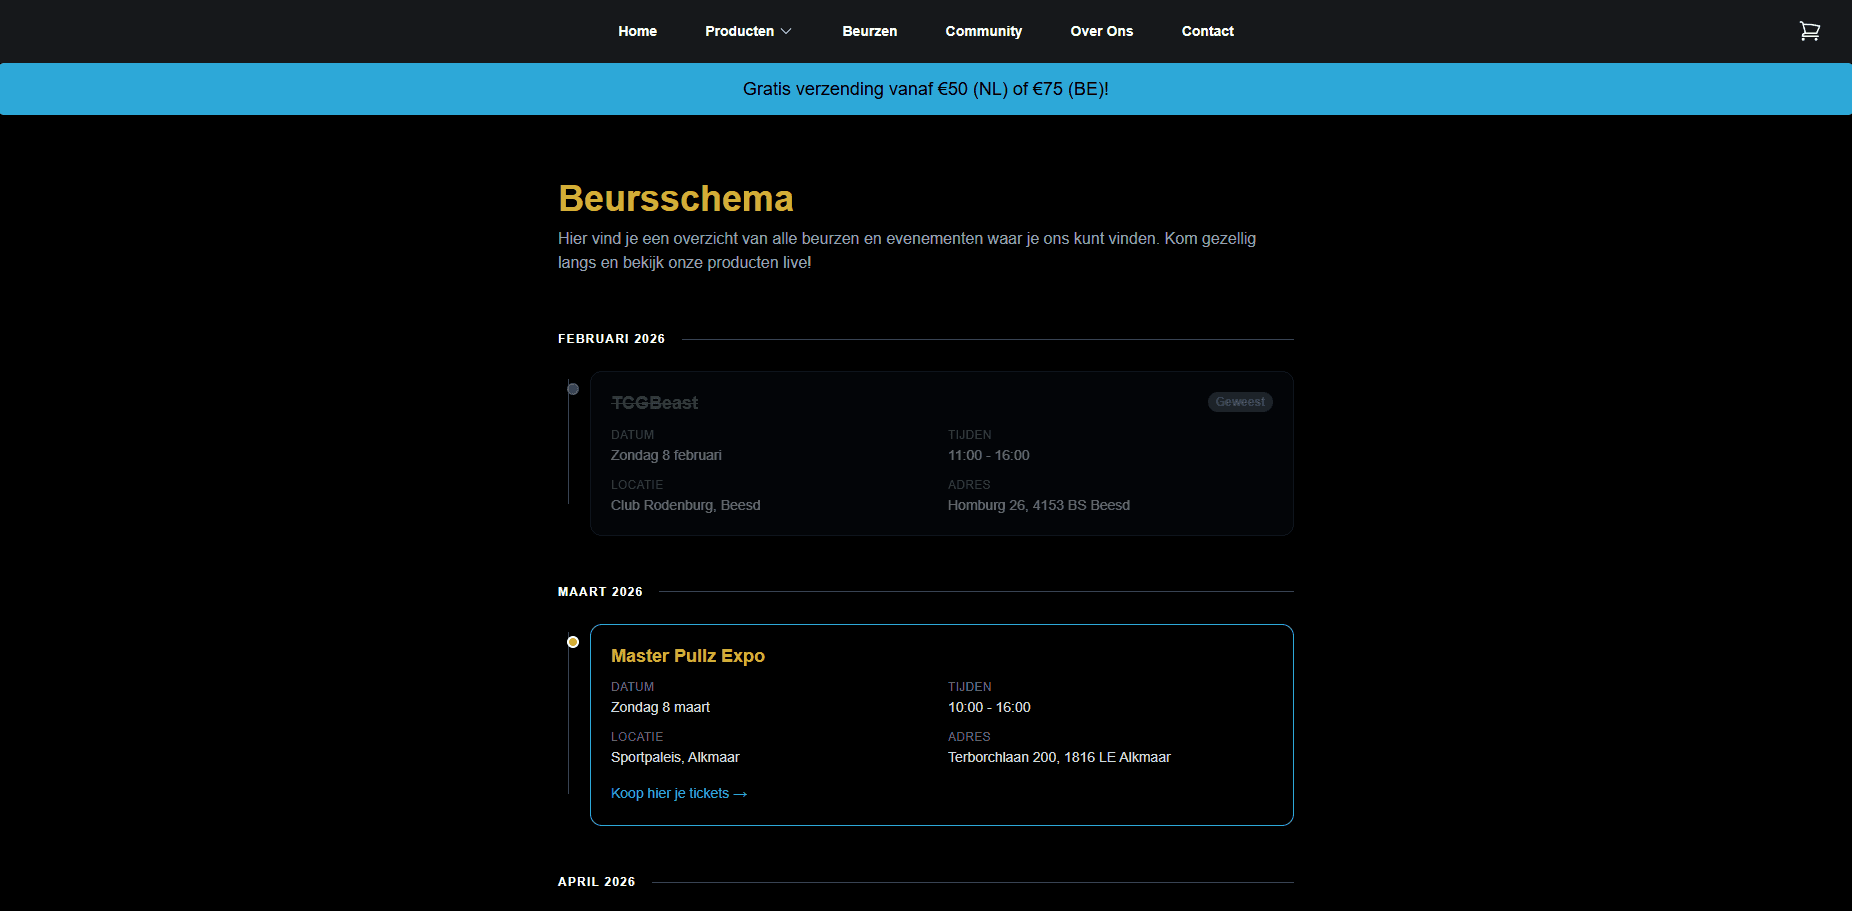This screenshot has height=911, width=1852.
Task: Open the Beurzen menu item
Action: coord(869,31)
